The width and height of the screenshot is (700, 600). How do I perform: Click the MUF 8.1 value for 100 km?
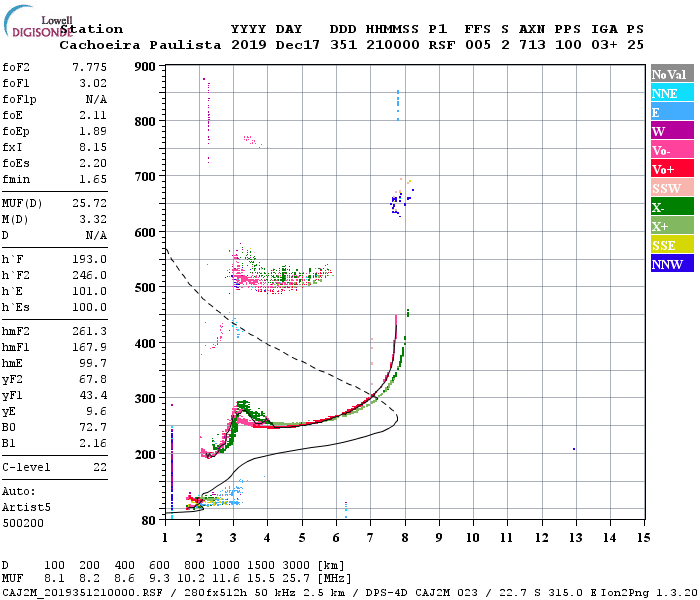coord(54,579)
